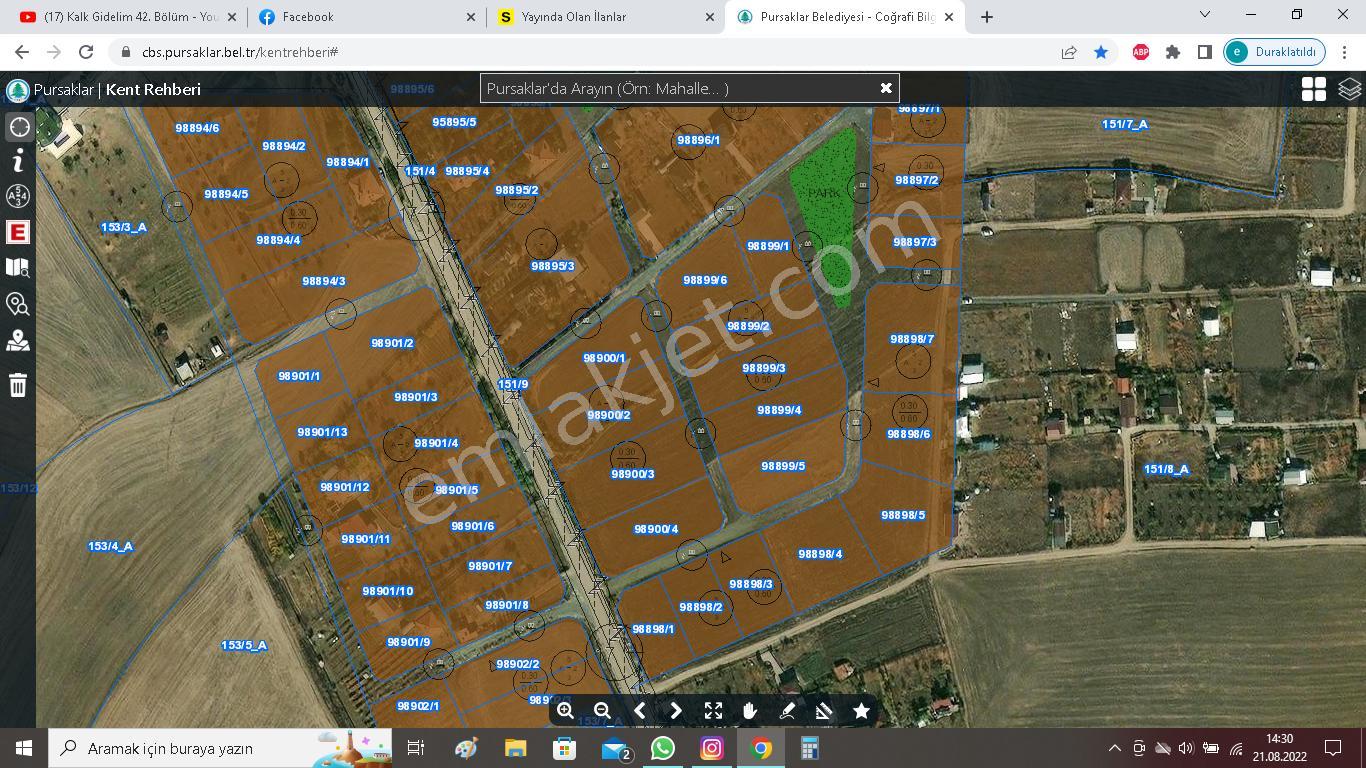Viewport: 1366px width, 768px height.
Task: Open a new browser tab
Action: pyautogui.click(x=986, y=17)
